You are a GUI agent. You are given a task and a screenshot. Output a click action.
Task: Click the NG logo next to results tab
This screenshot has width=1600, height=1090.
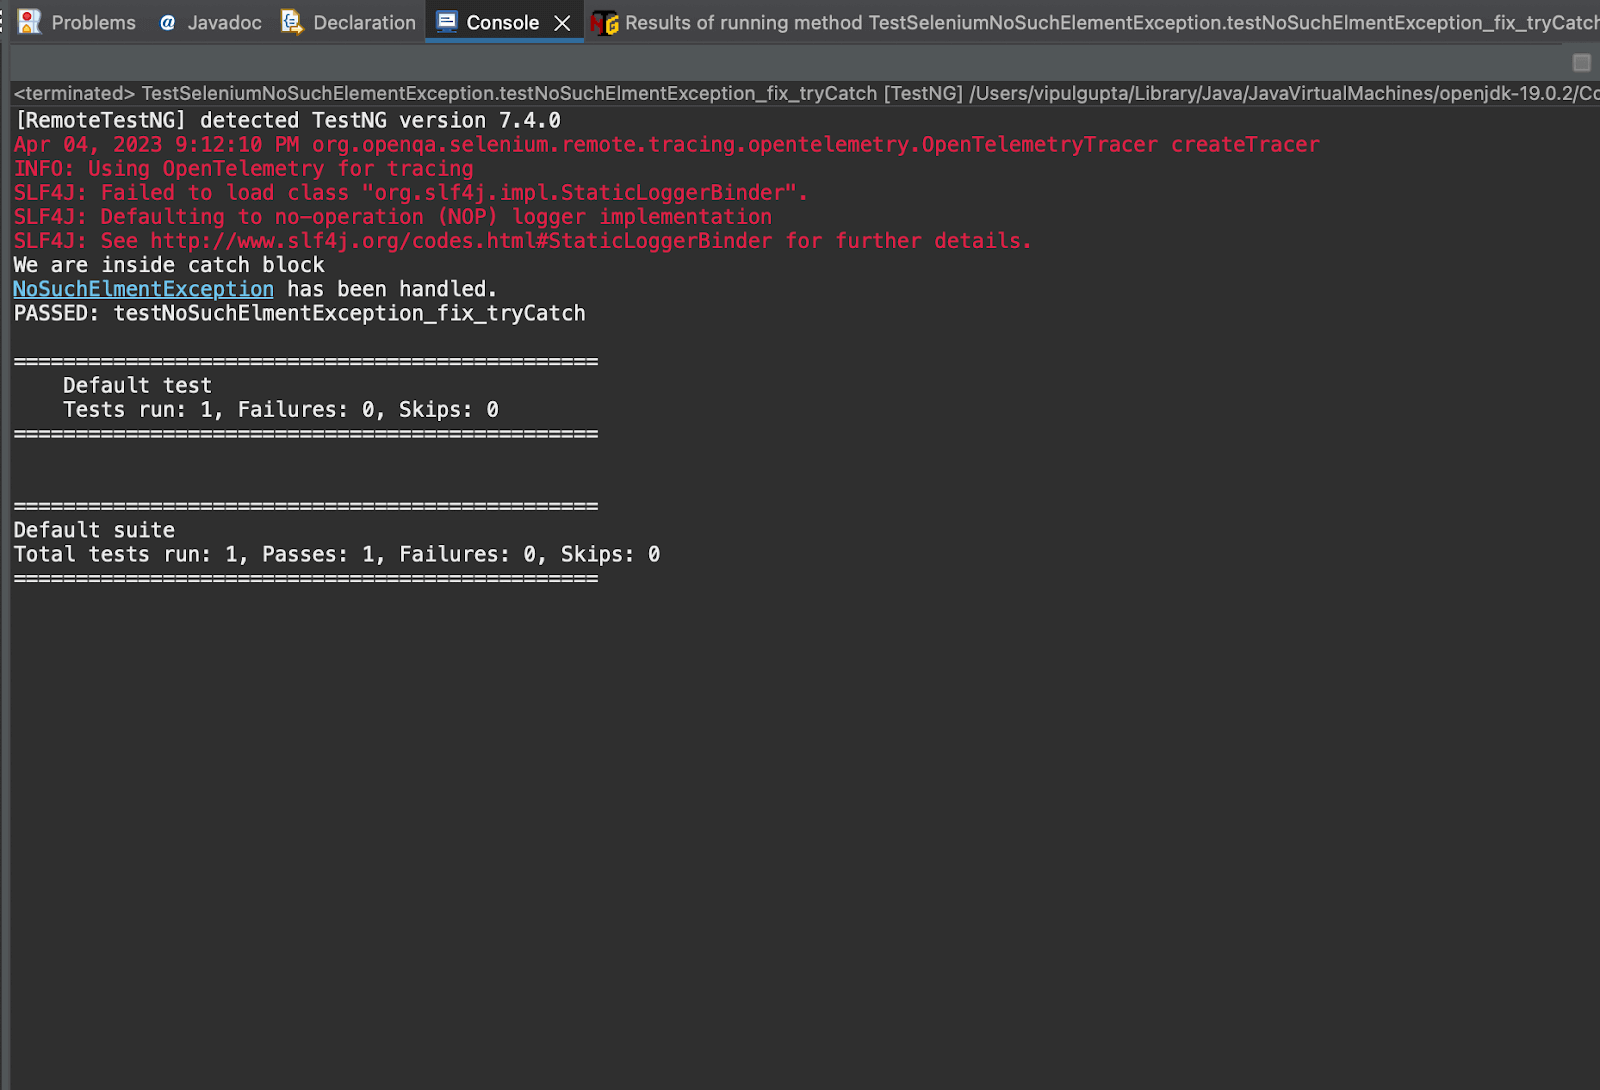pos(604,21)
